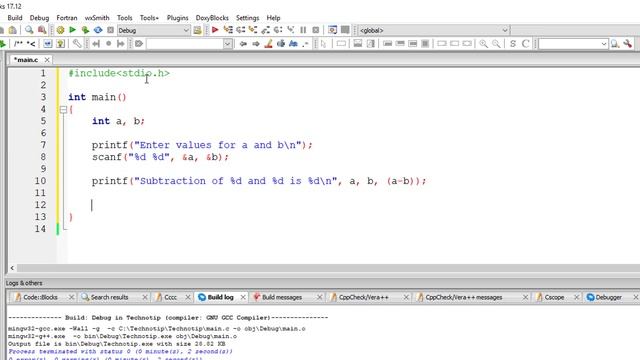Click the S source-toggle icon
The width and height of the screenshot is (640, 360).
point(513,44)
